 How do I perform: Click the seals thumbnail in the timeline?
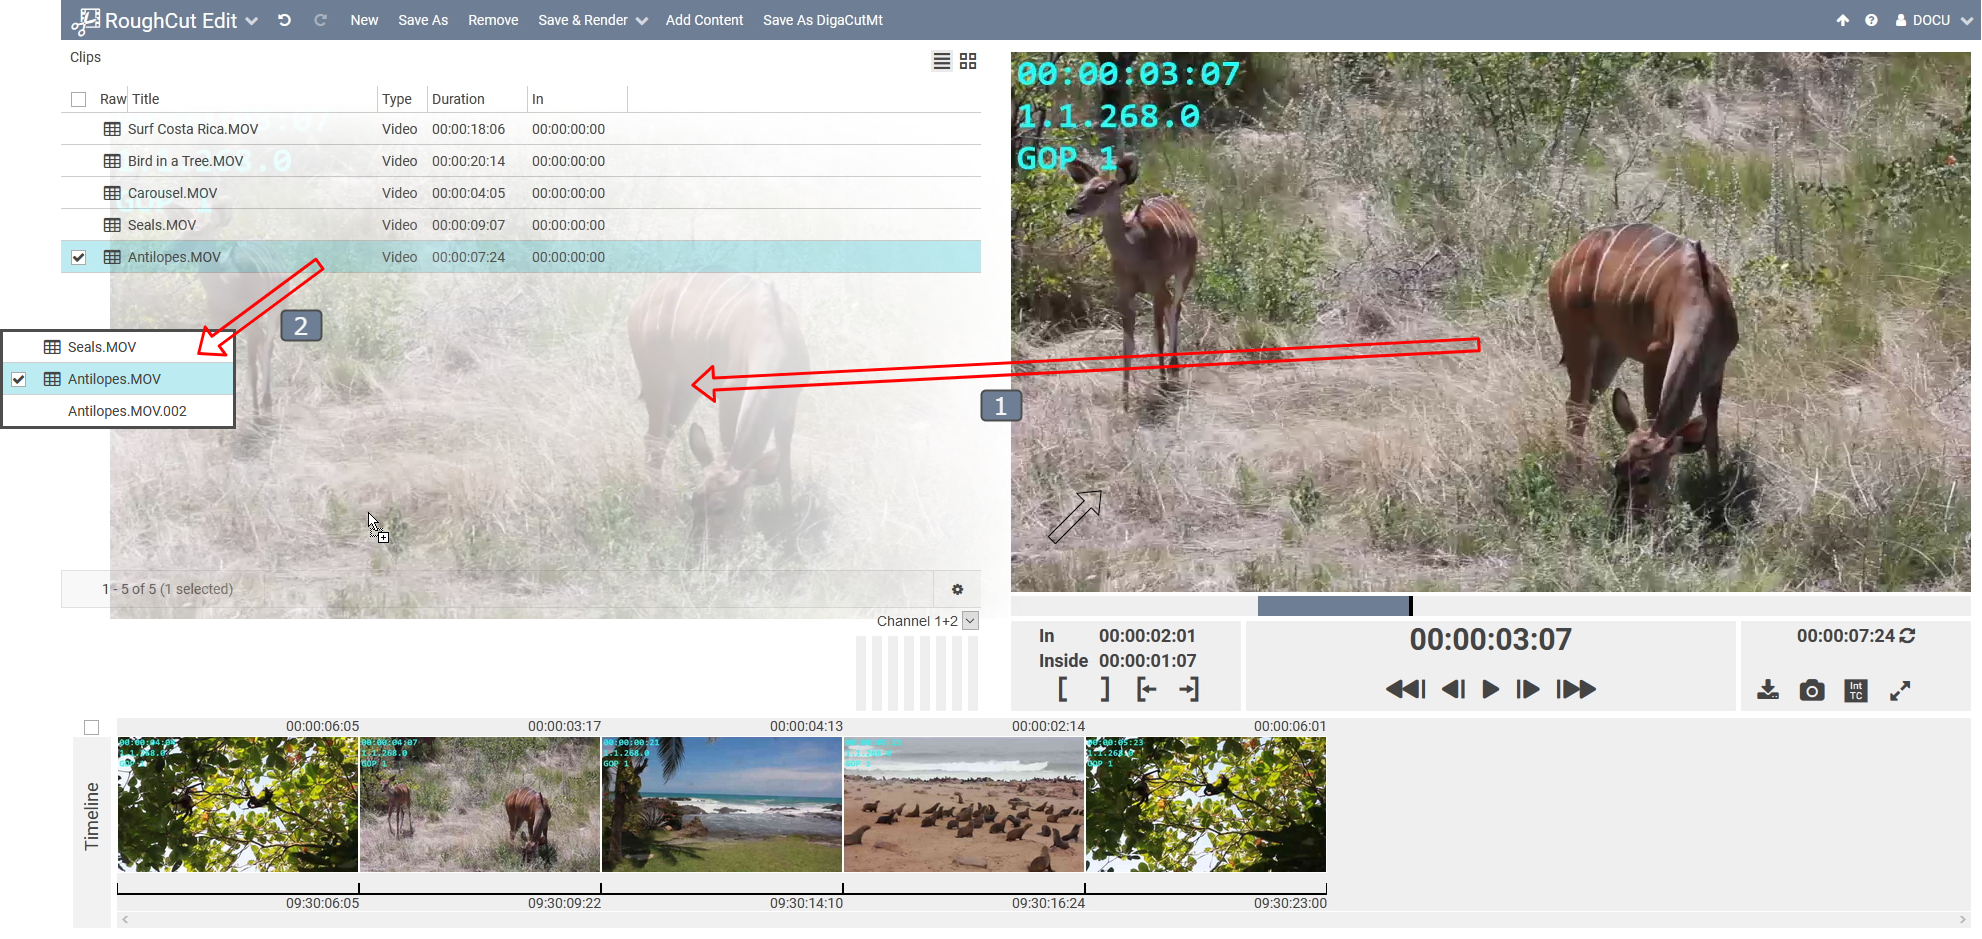point(963,805)
